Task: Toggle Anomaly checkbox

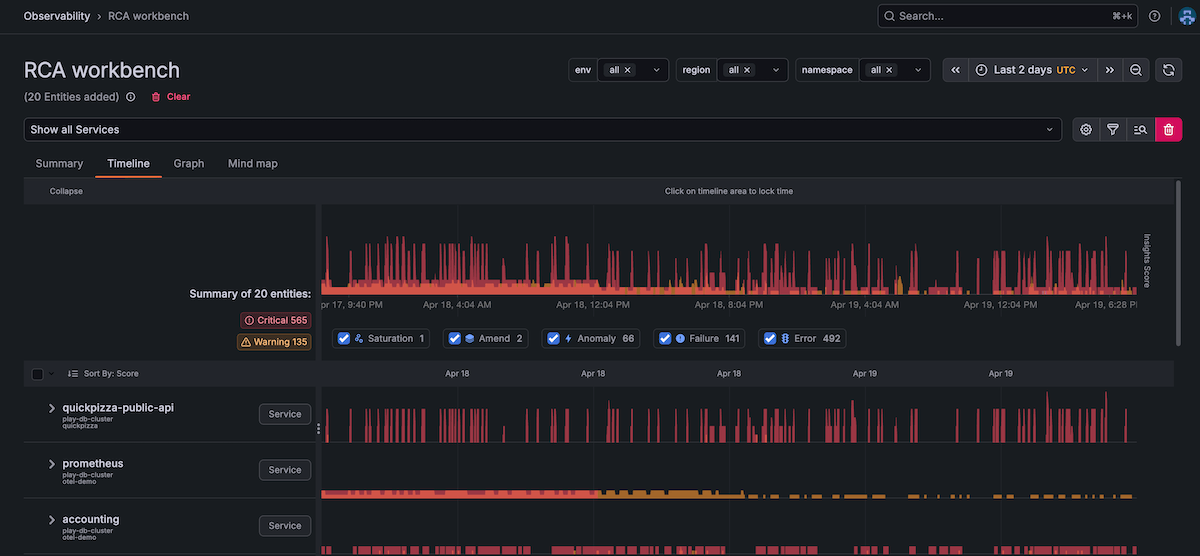Action: tap(553, 339)
